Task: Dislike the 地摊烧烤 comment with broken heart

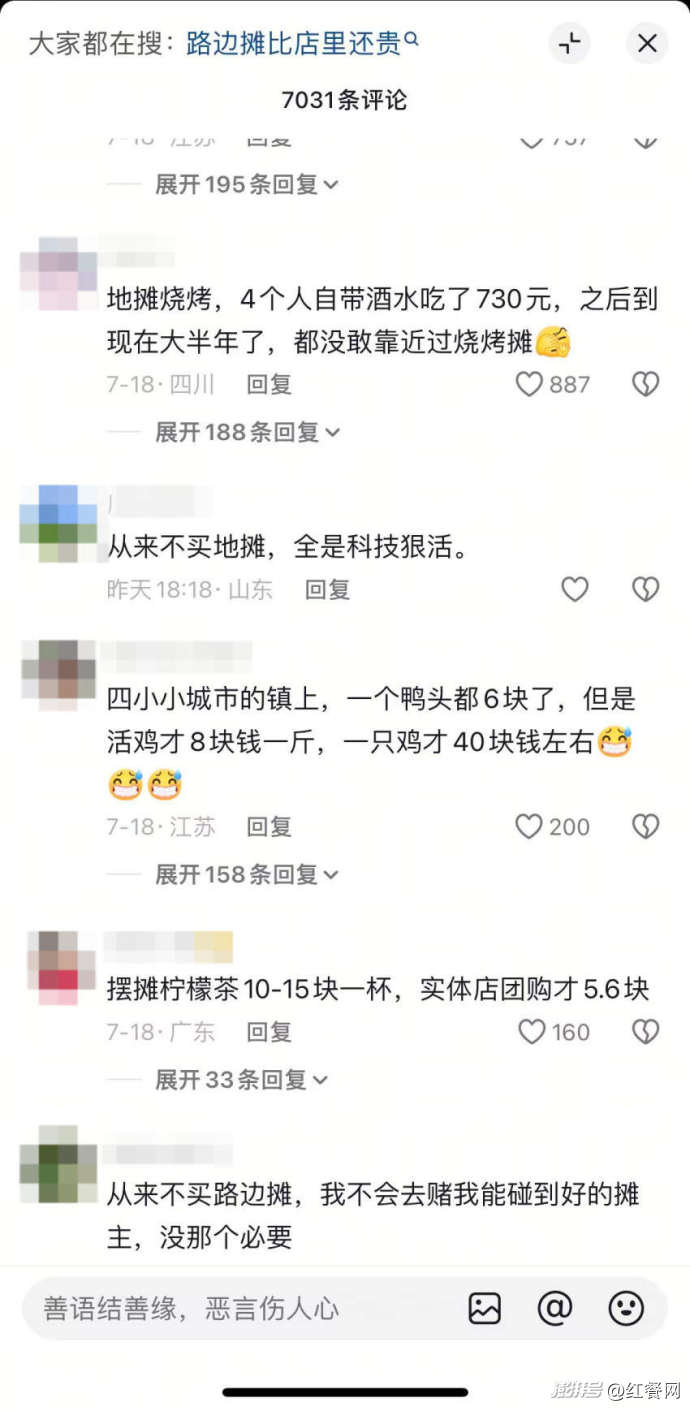Action: [646, 384]
